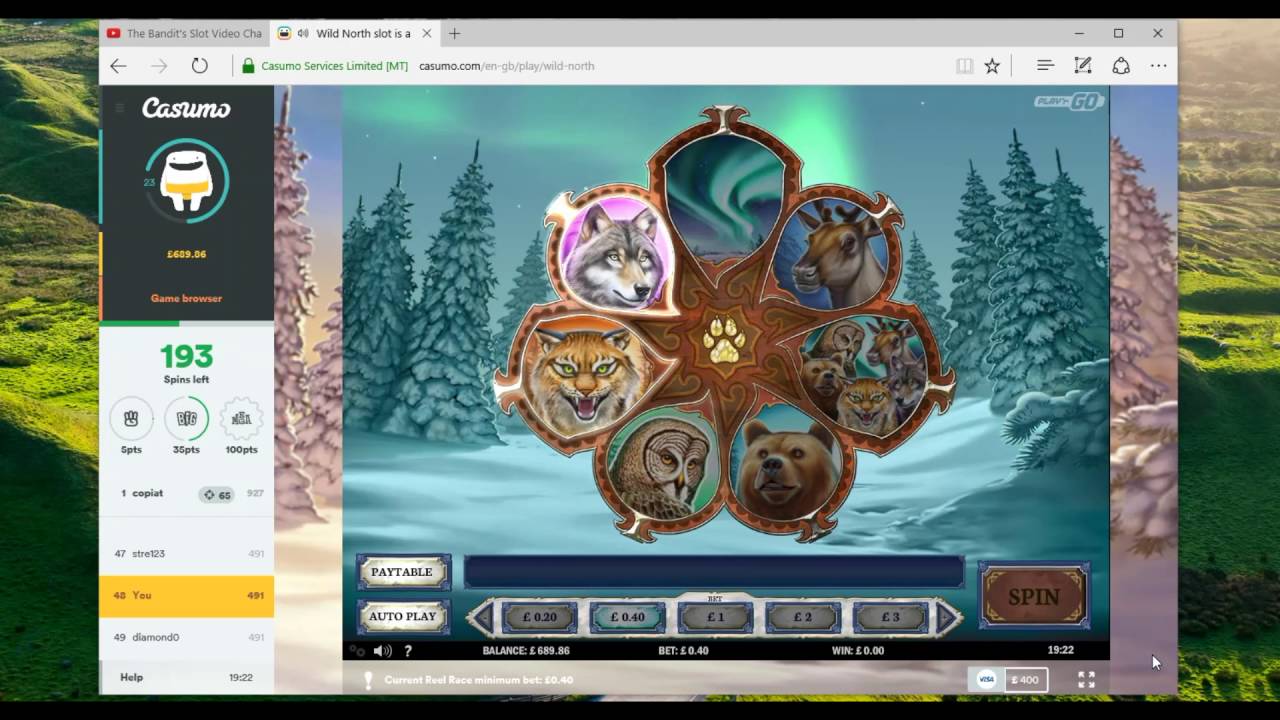Click the bear symbol
1280x720 pixels.
pyautogui.click(x=785, y=463)
